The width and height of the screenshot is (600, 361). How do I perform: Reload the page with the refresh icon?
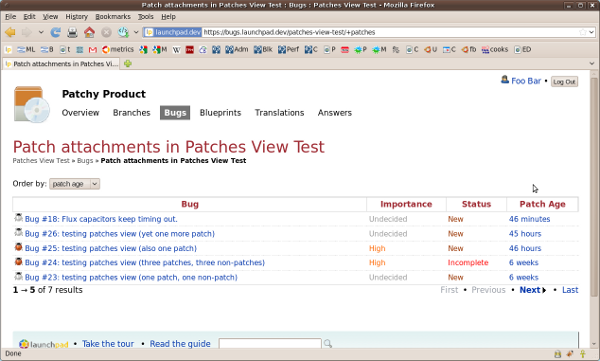click(x=55, y=33)
